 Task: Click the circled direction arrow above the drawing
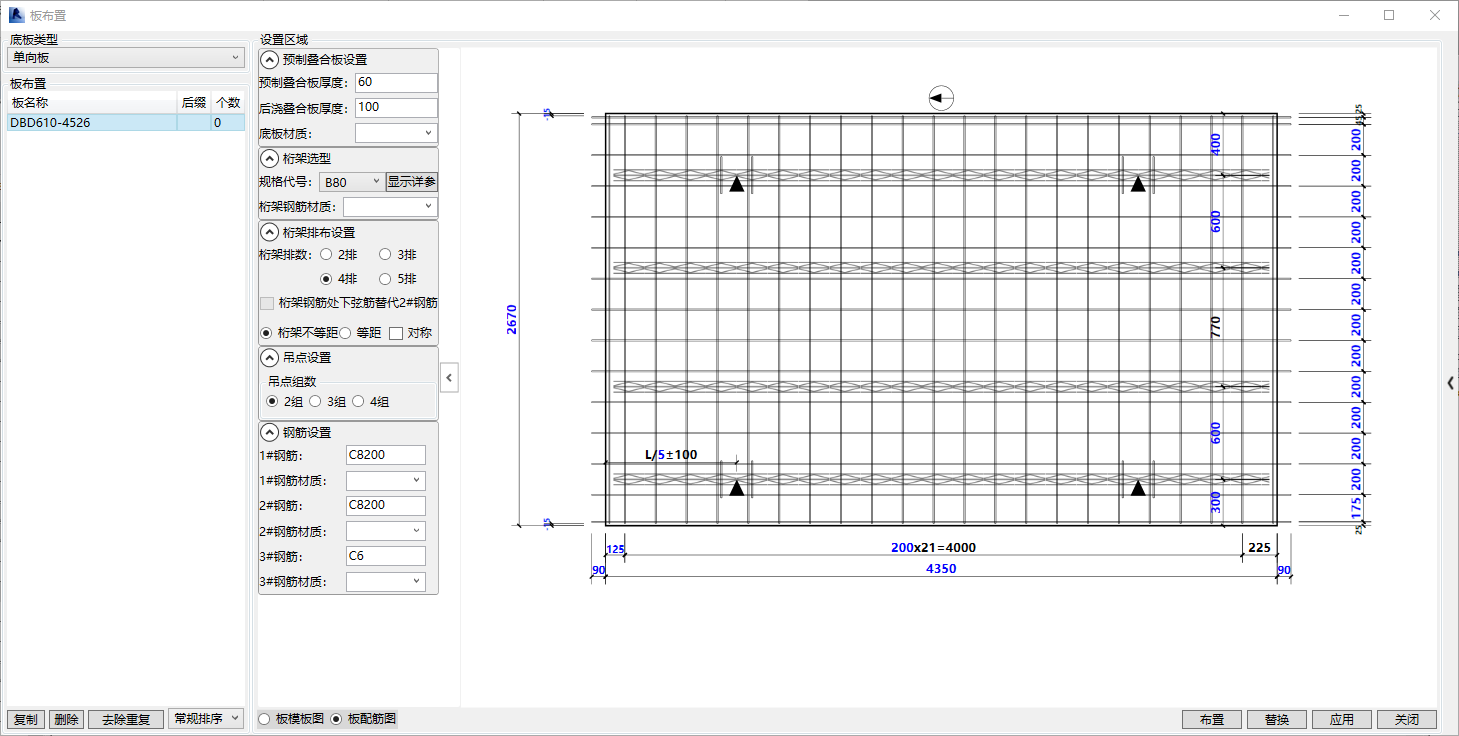pos(941,98)
